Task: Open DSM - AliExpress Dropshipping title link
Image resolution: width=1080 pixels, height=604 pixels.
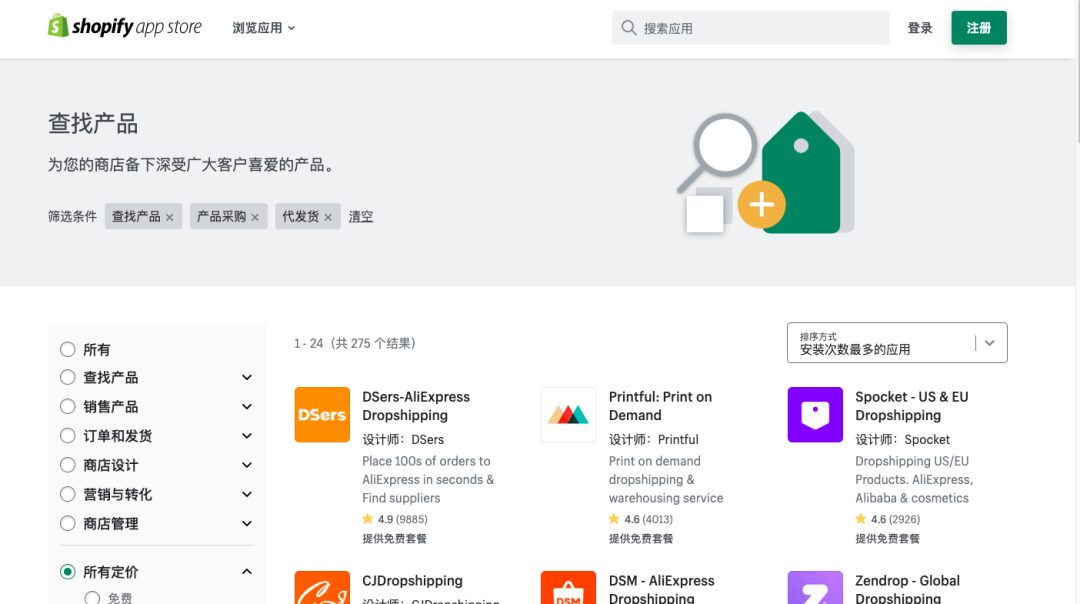Action: [661, 589]
